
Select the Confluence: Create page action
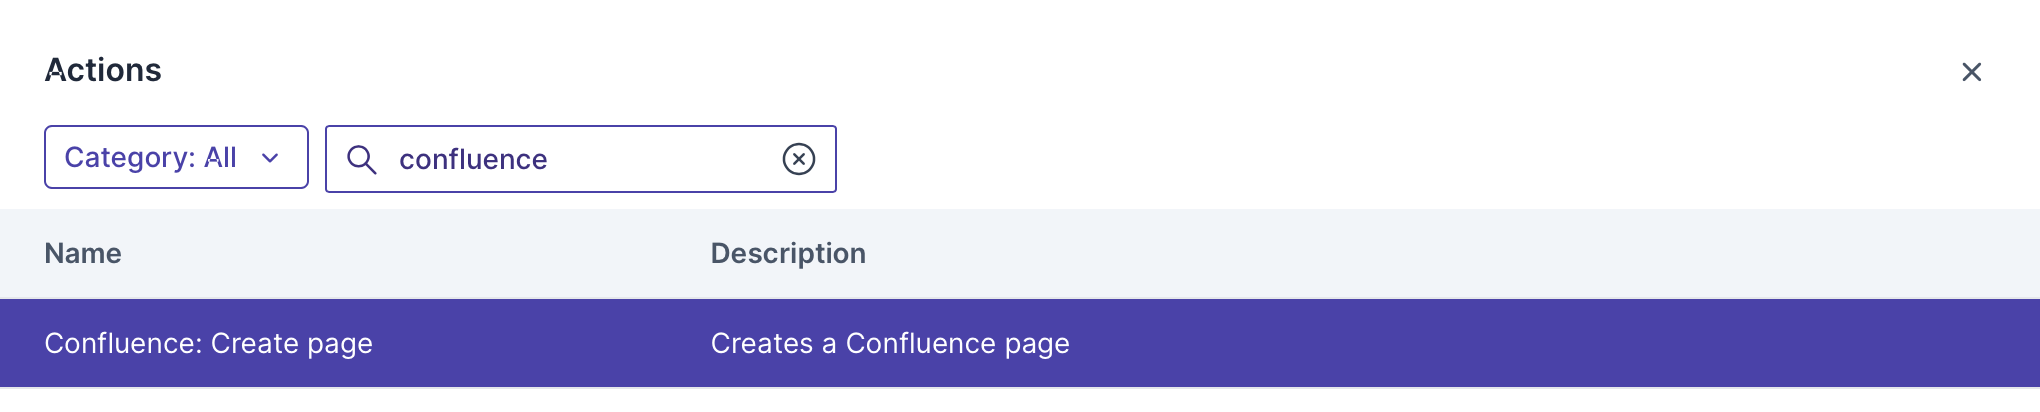click(x=208, y=343)
